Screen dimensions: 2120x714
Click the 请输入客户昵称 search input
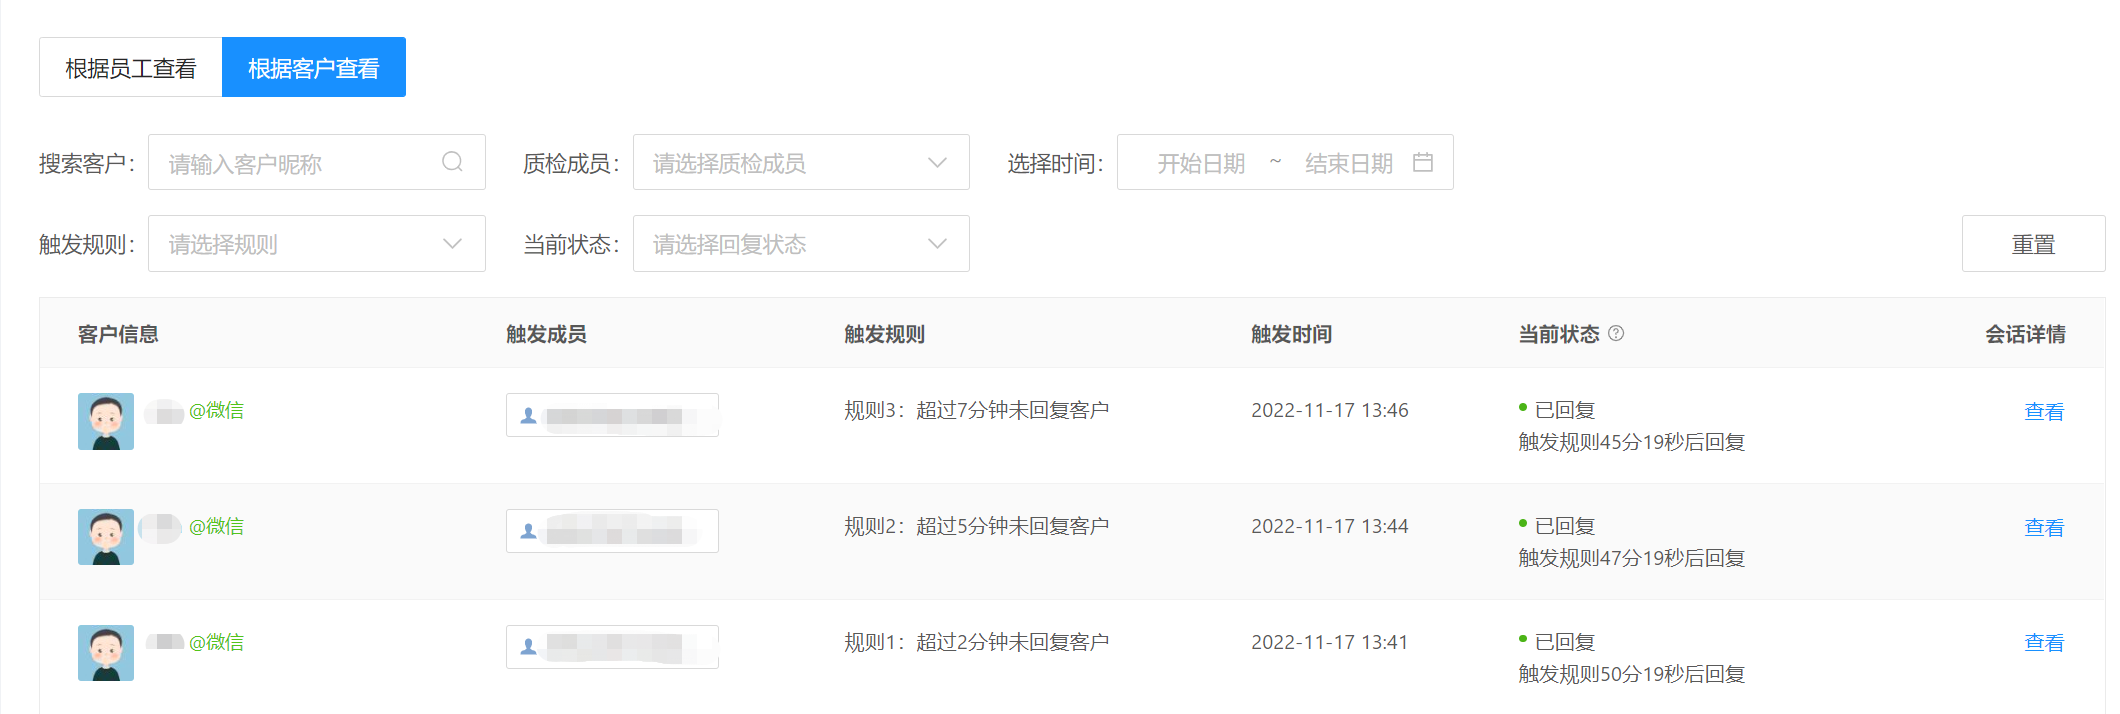tap(317, 162)
